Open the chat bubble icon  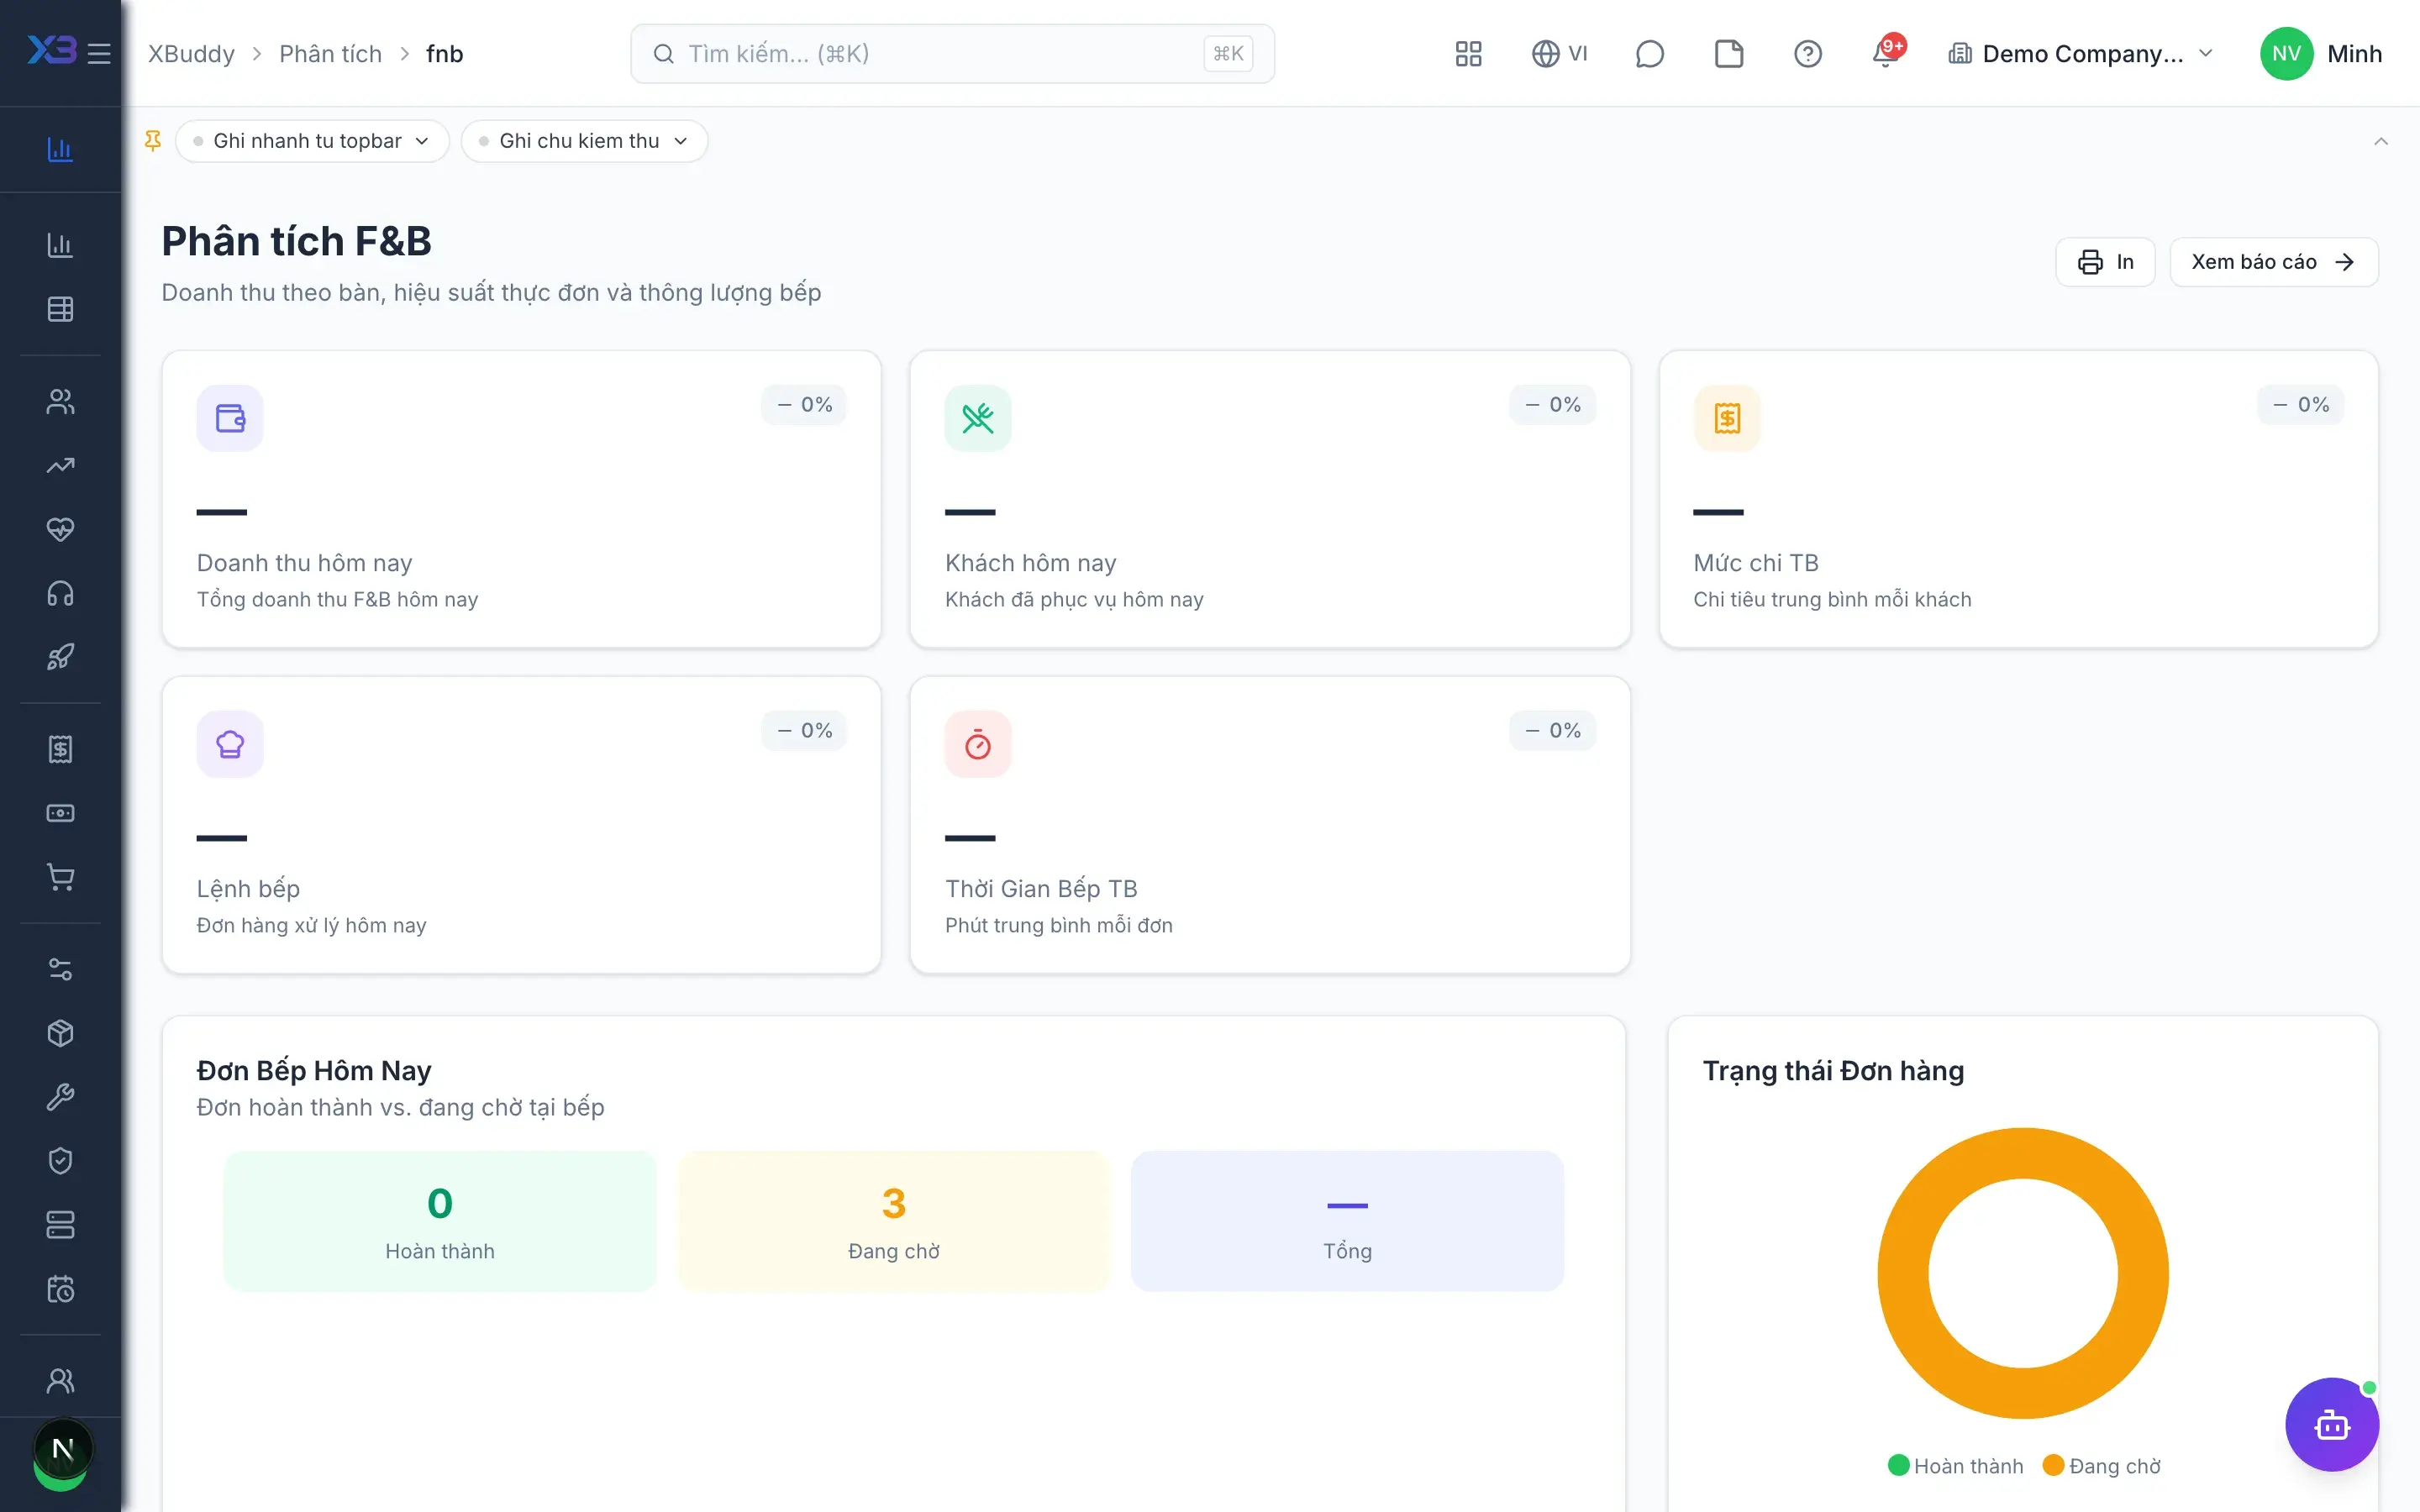(x=1649, y=53)
